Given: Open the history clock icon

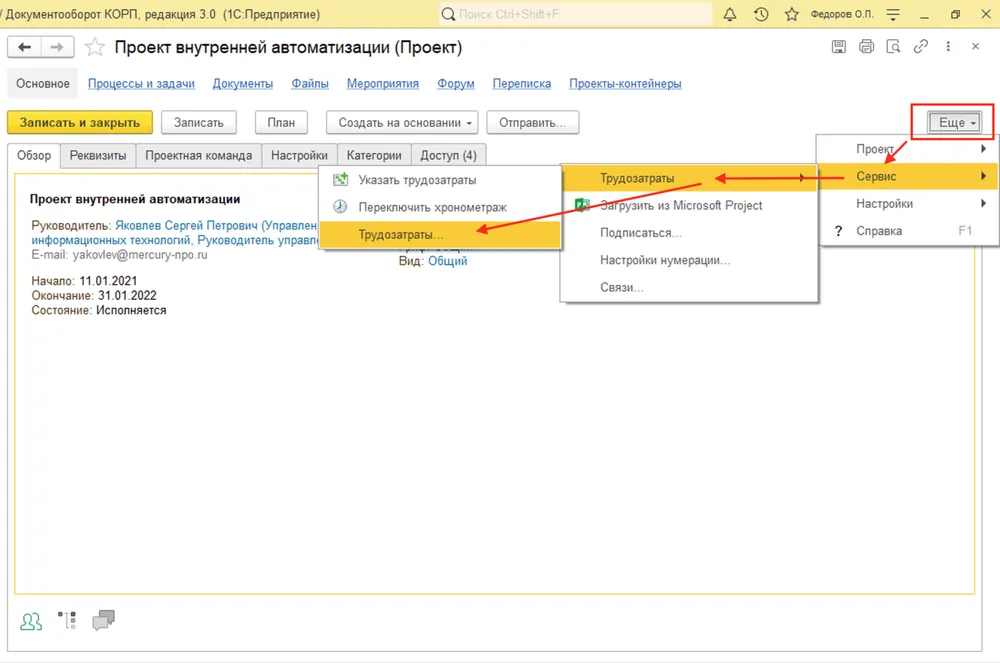Looking at the screenshot, I should tap(761, 14).
